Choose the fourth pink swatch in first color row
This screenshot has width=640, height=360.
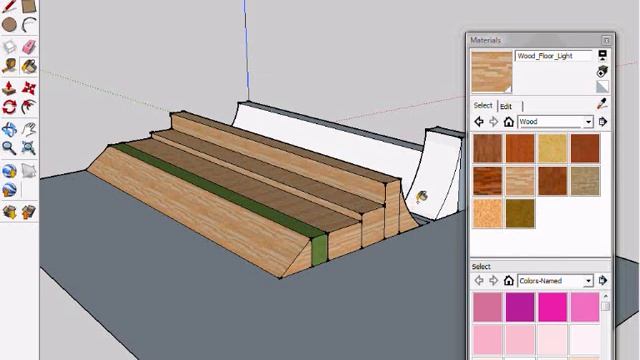point(585,307)
